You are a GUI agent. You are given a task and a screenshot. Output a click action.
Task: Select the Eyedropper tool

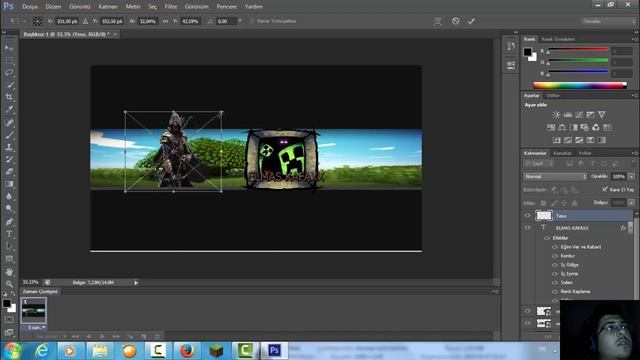(x=9, y=109)
